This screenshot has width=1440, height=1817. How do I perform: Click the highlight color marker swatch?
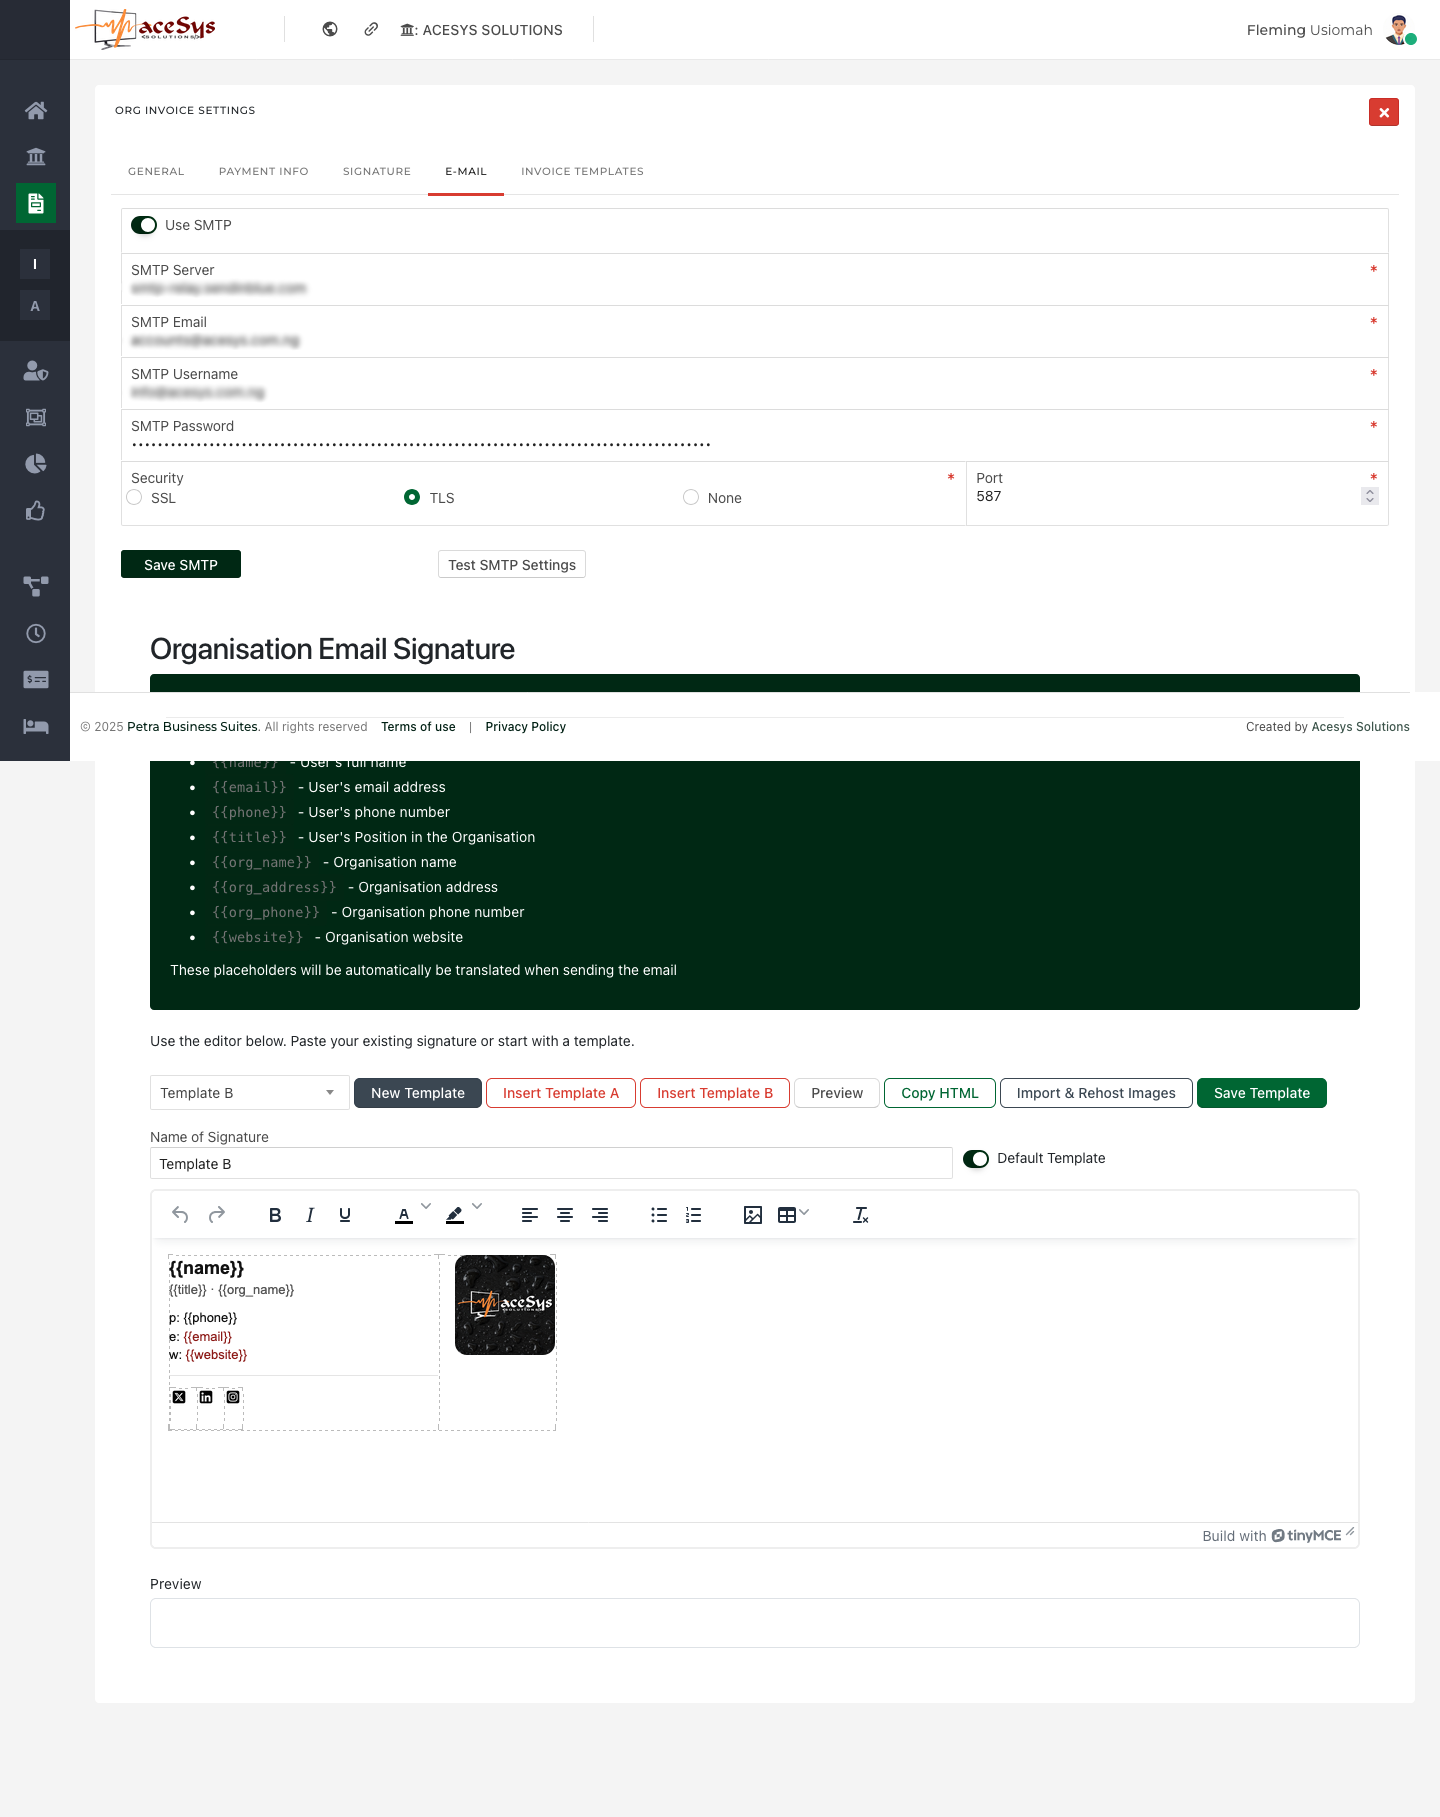pos(455,1215)
